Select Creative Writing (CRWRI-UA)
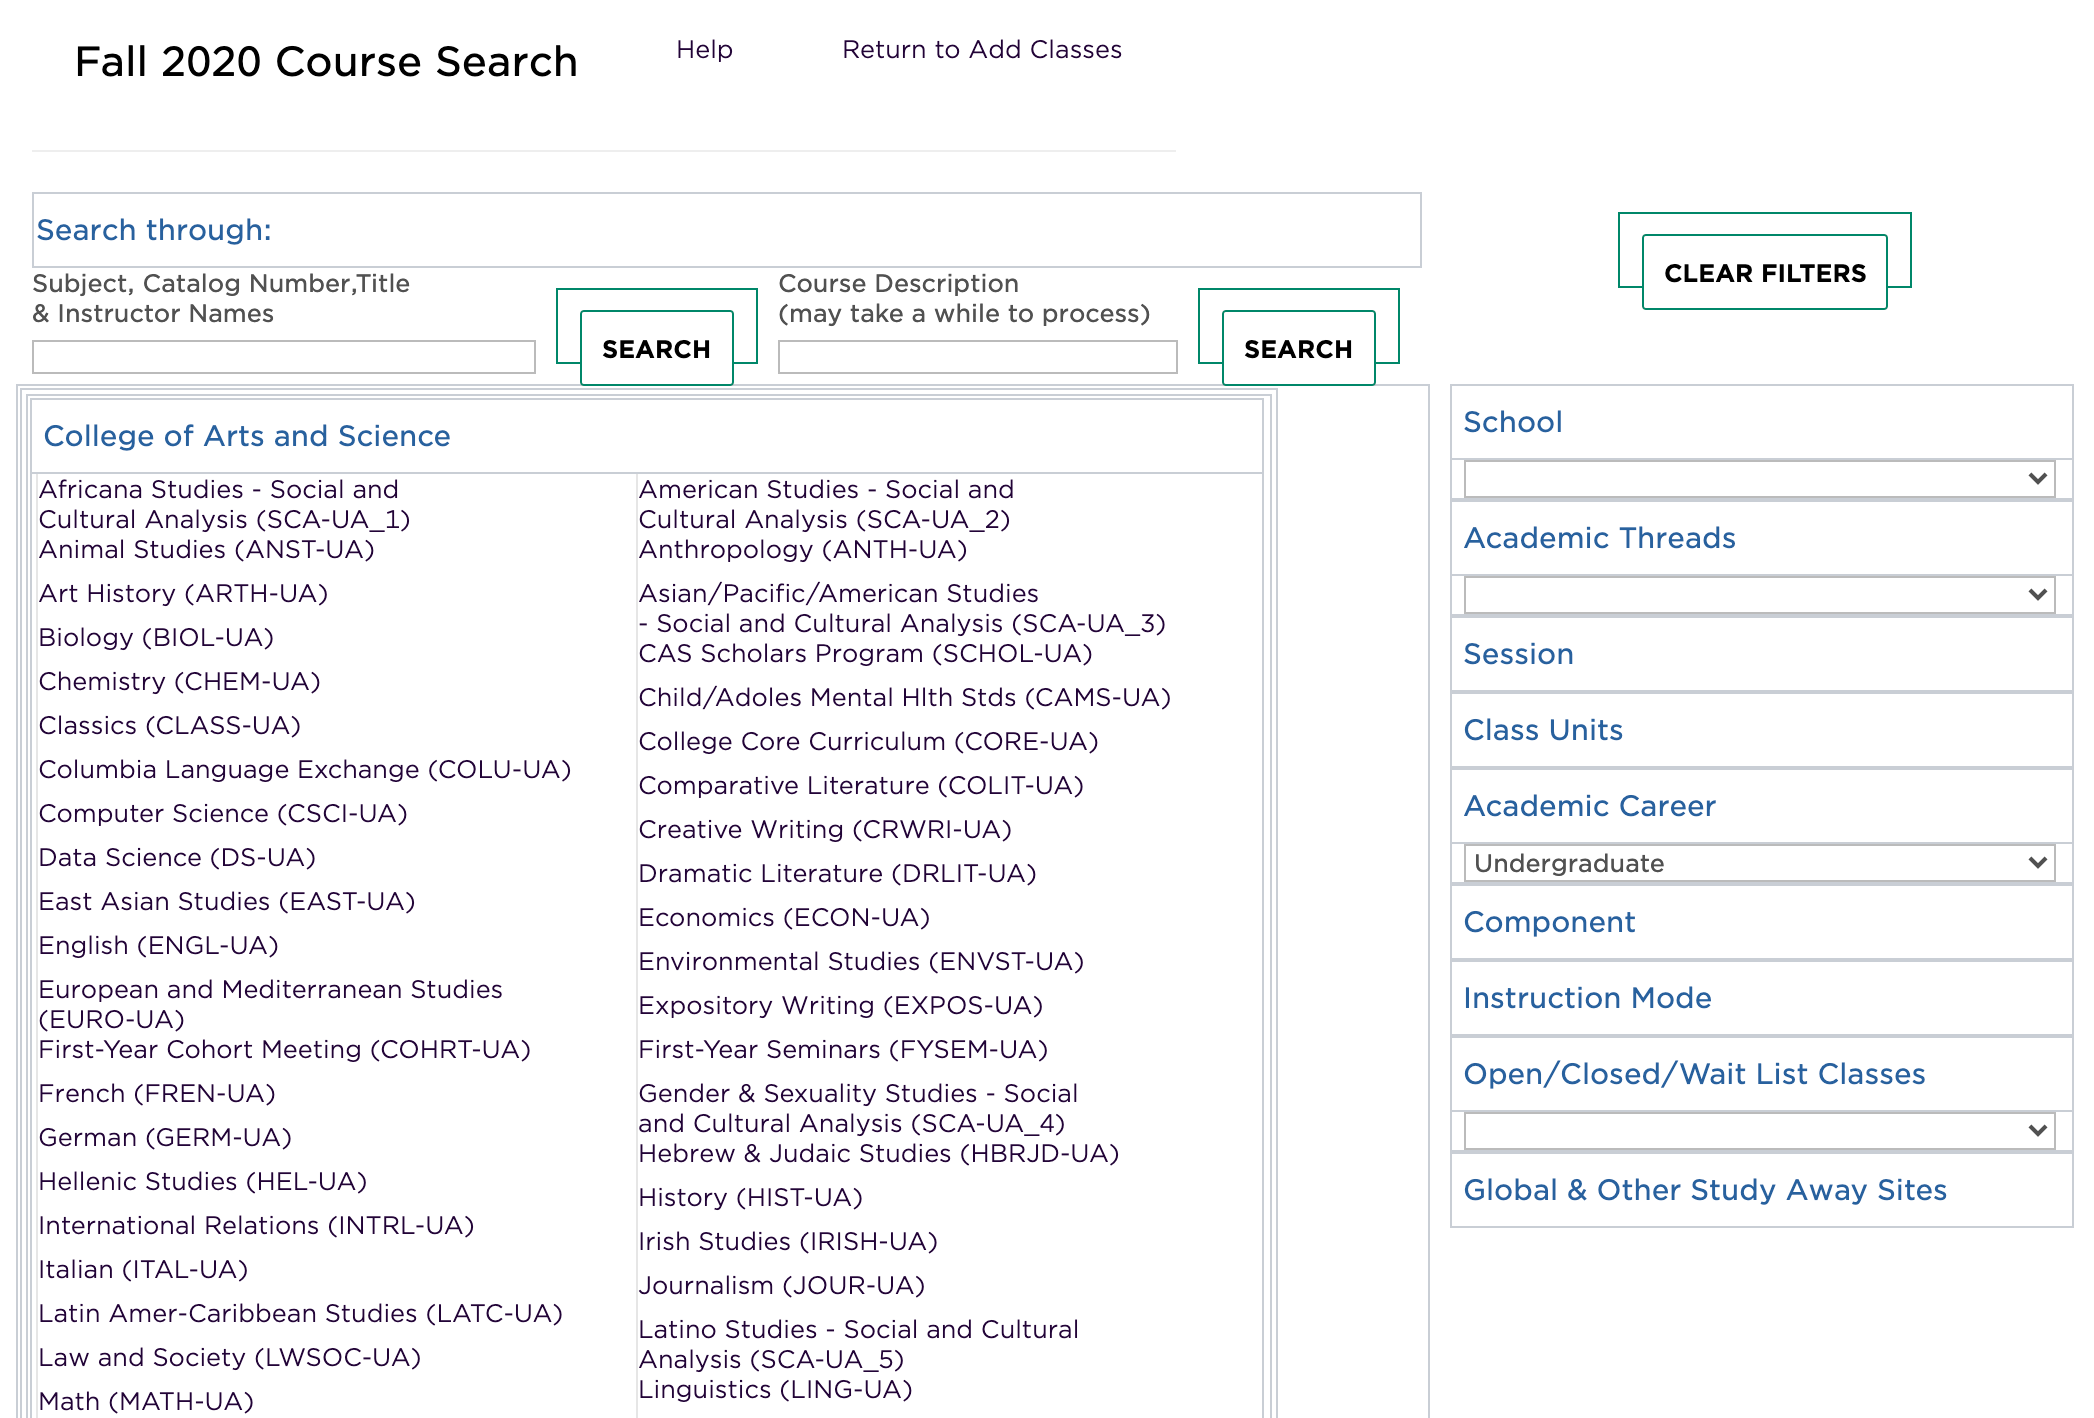 coord(825,830)
